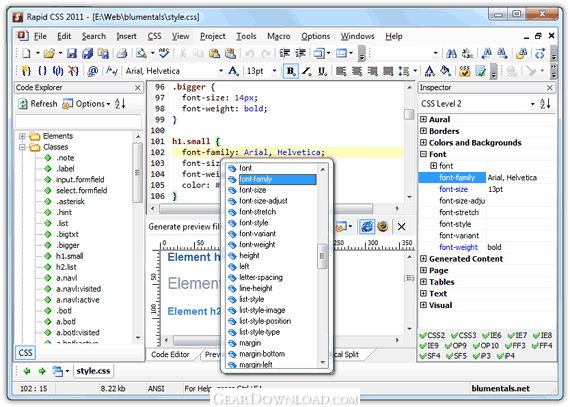Create a new document with the New icon
The width and height of the screenshot is (570, 407).
(27, 54)
